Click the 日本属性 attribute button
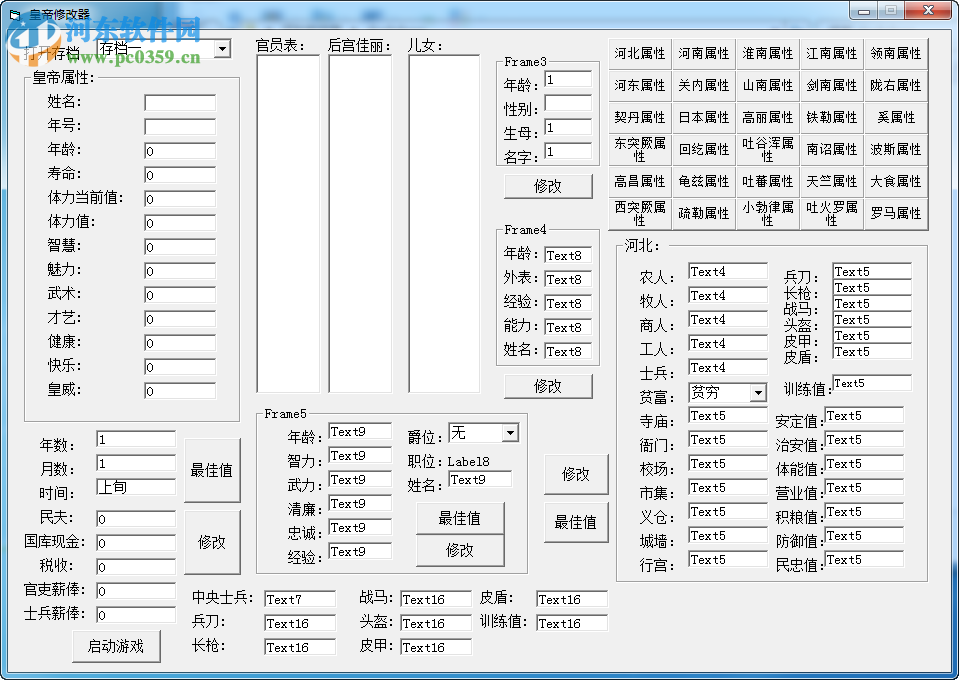 (x=703, y=117)
